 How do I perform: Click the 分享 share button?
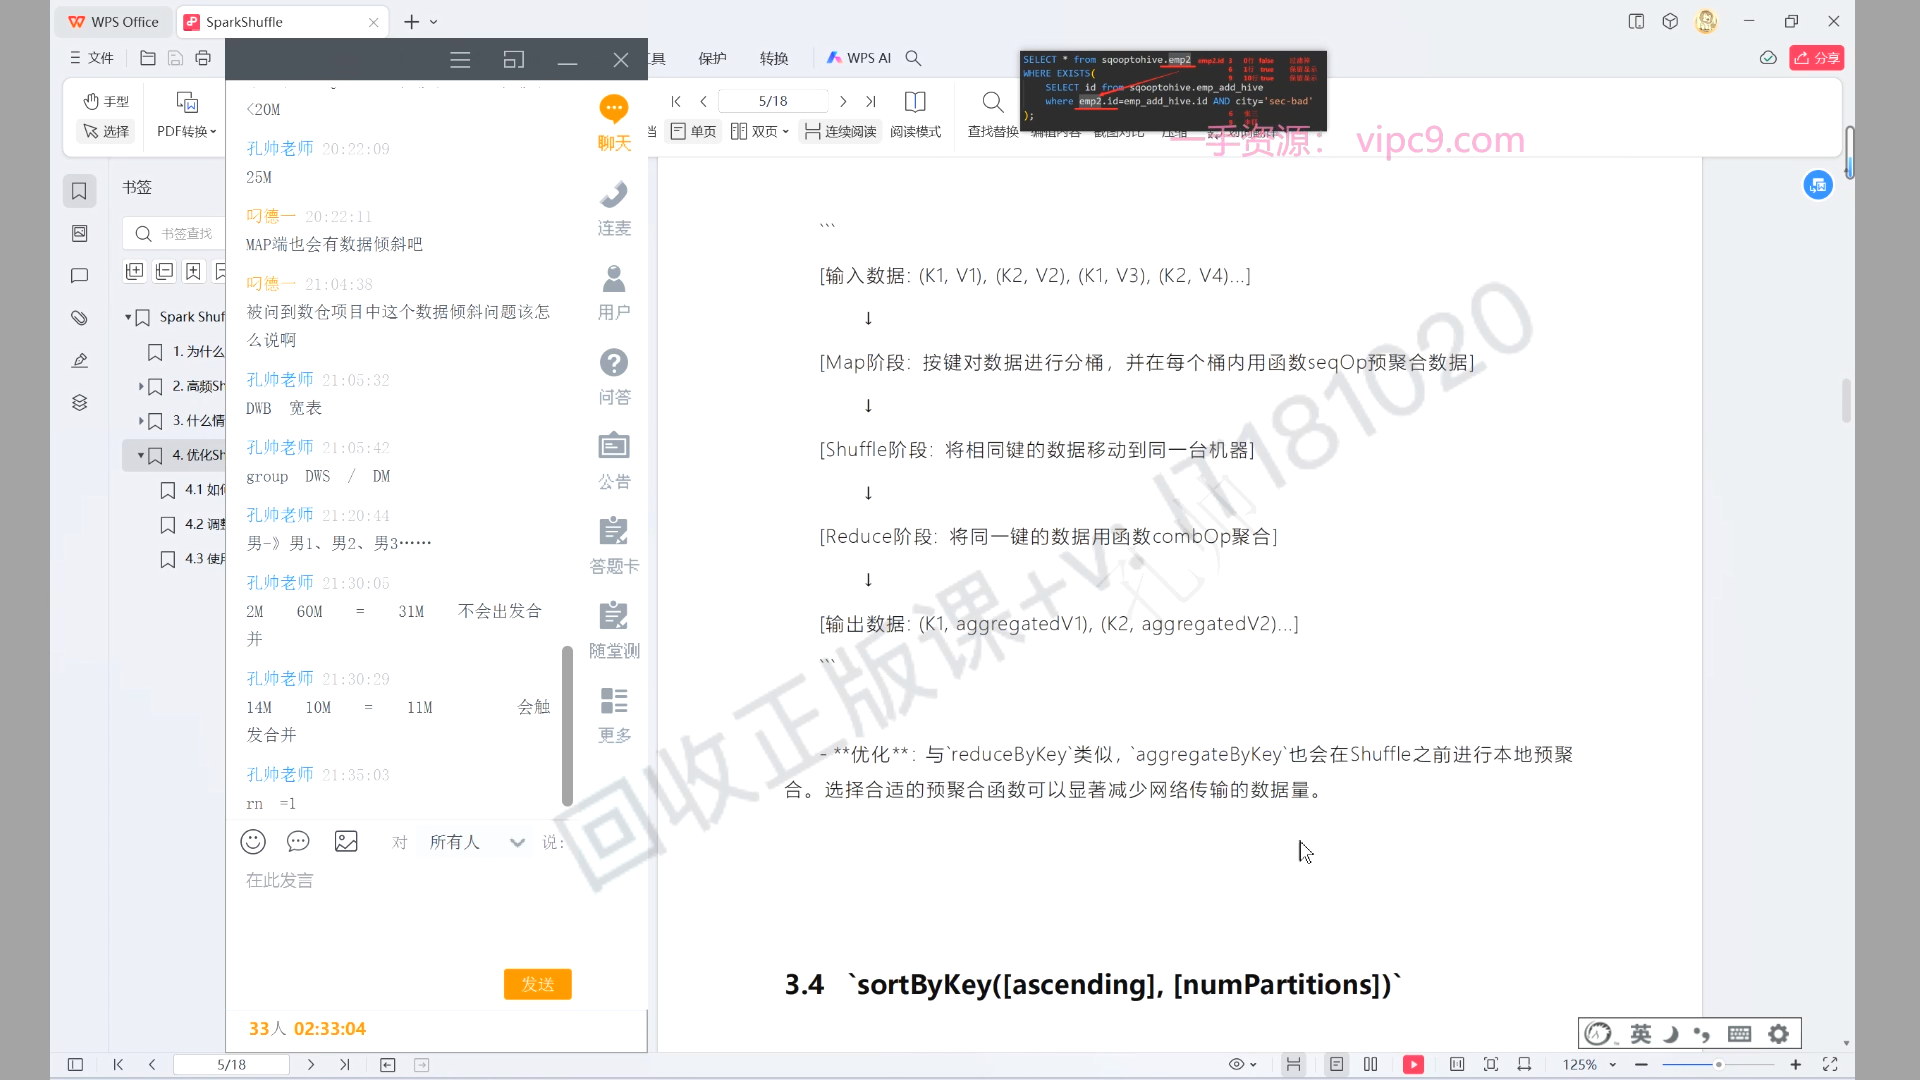click(1817, 58)
